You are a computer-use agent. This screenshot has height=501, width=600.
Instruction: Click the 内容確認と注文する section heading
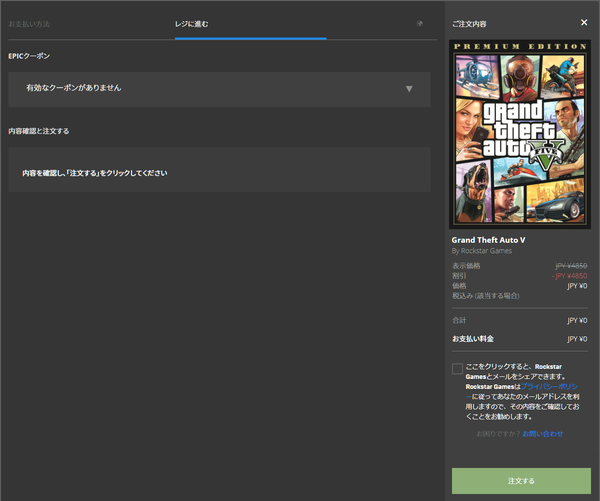[39, 131]
